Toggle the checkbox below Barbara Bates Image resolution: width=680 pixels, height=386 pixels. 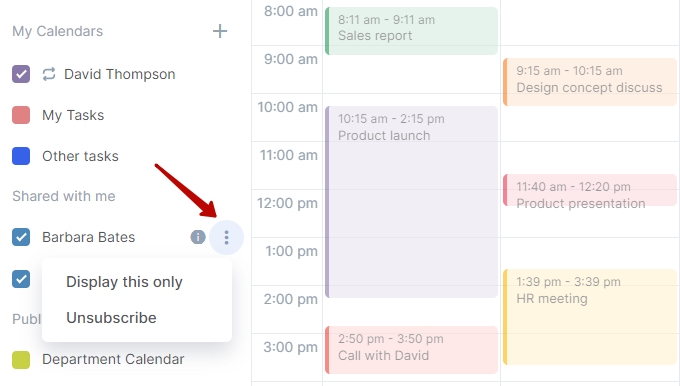(21, 279)
